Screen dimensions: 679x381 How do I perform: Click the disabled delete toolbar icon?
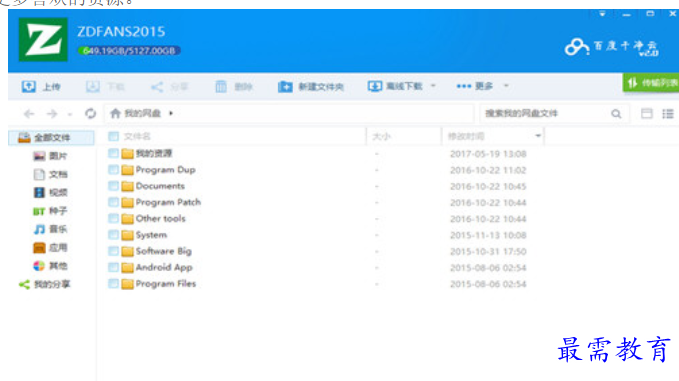pyautogui.click(x=221, y=87)
